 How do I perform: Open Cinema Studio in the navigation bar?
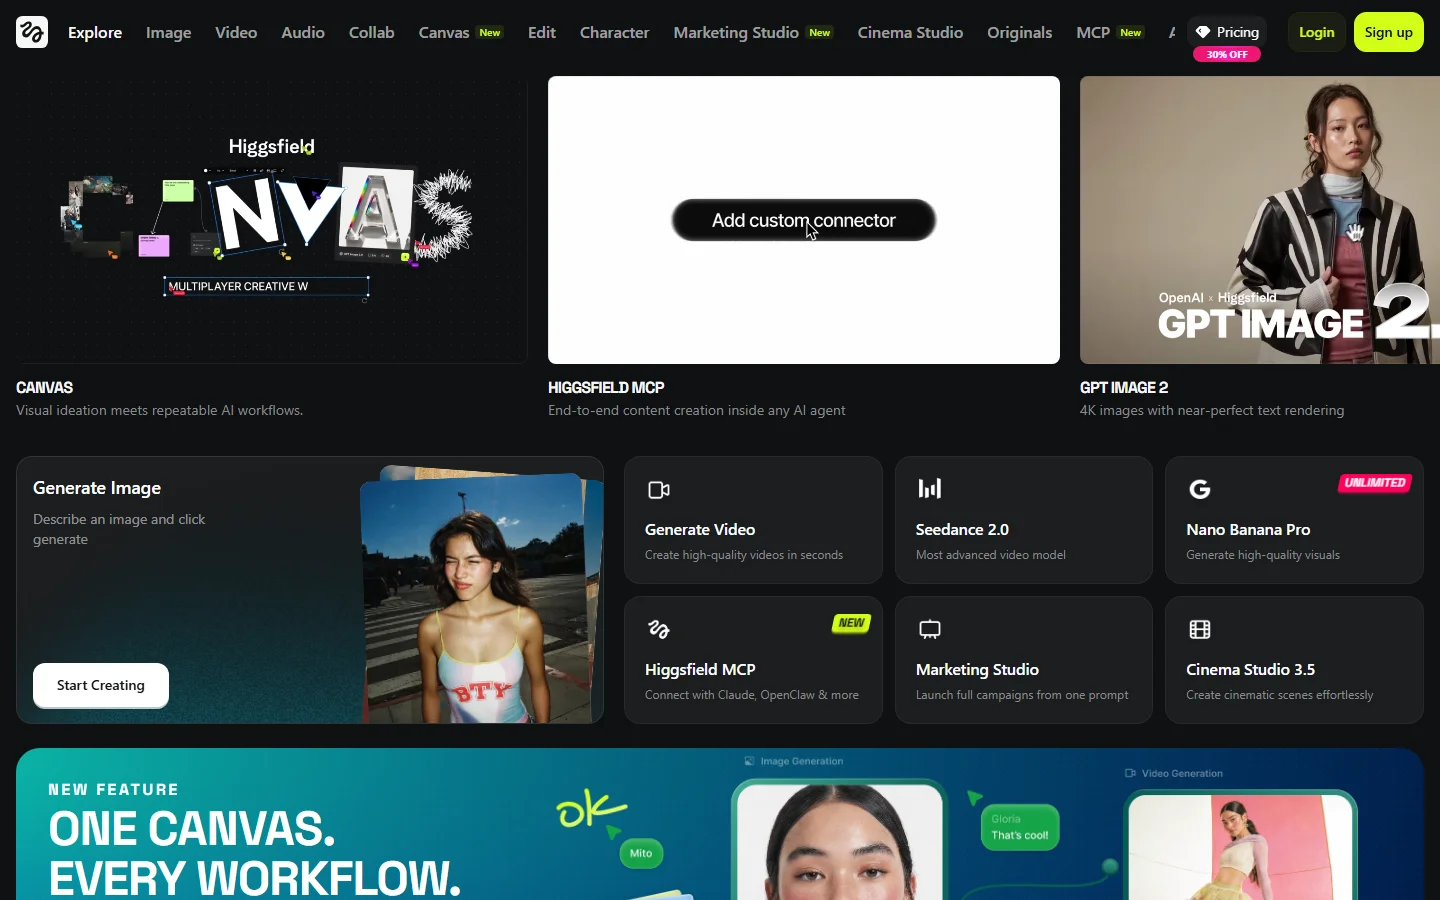pyautogui.click(x=910, y=32)
